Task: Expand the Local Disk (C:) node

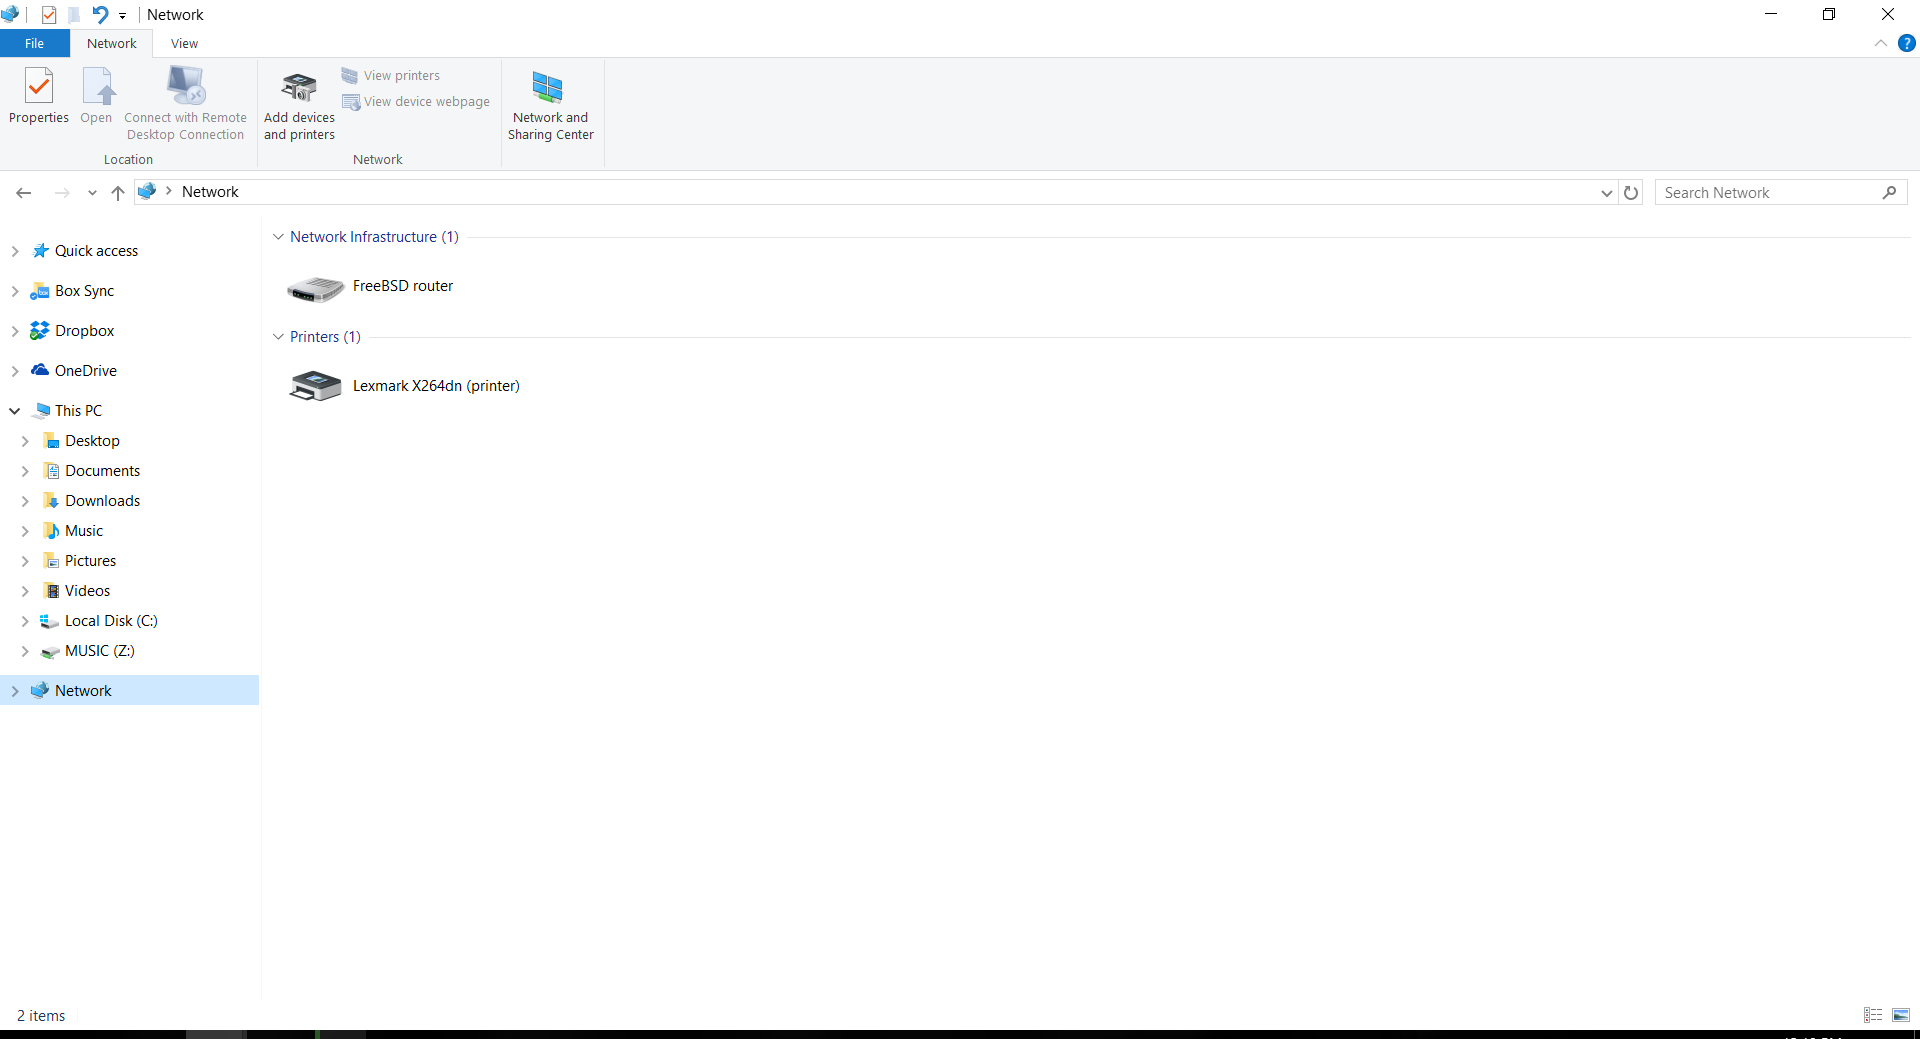Action: pos(25,621)
